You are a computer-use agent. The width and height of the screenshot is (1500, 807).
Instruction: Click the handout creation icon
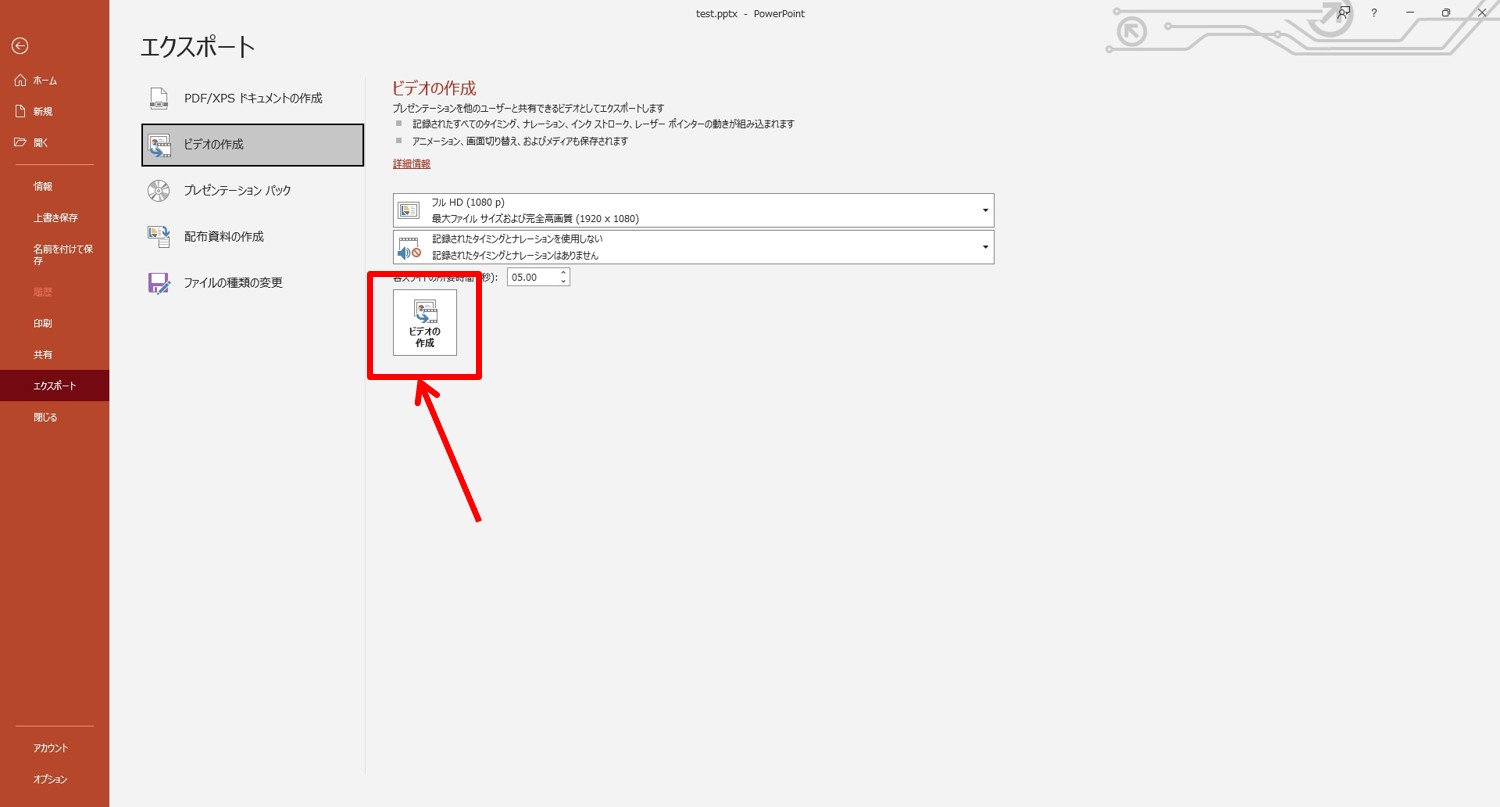tap(159, 236)
